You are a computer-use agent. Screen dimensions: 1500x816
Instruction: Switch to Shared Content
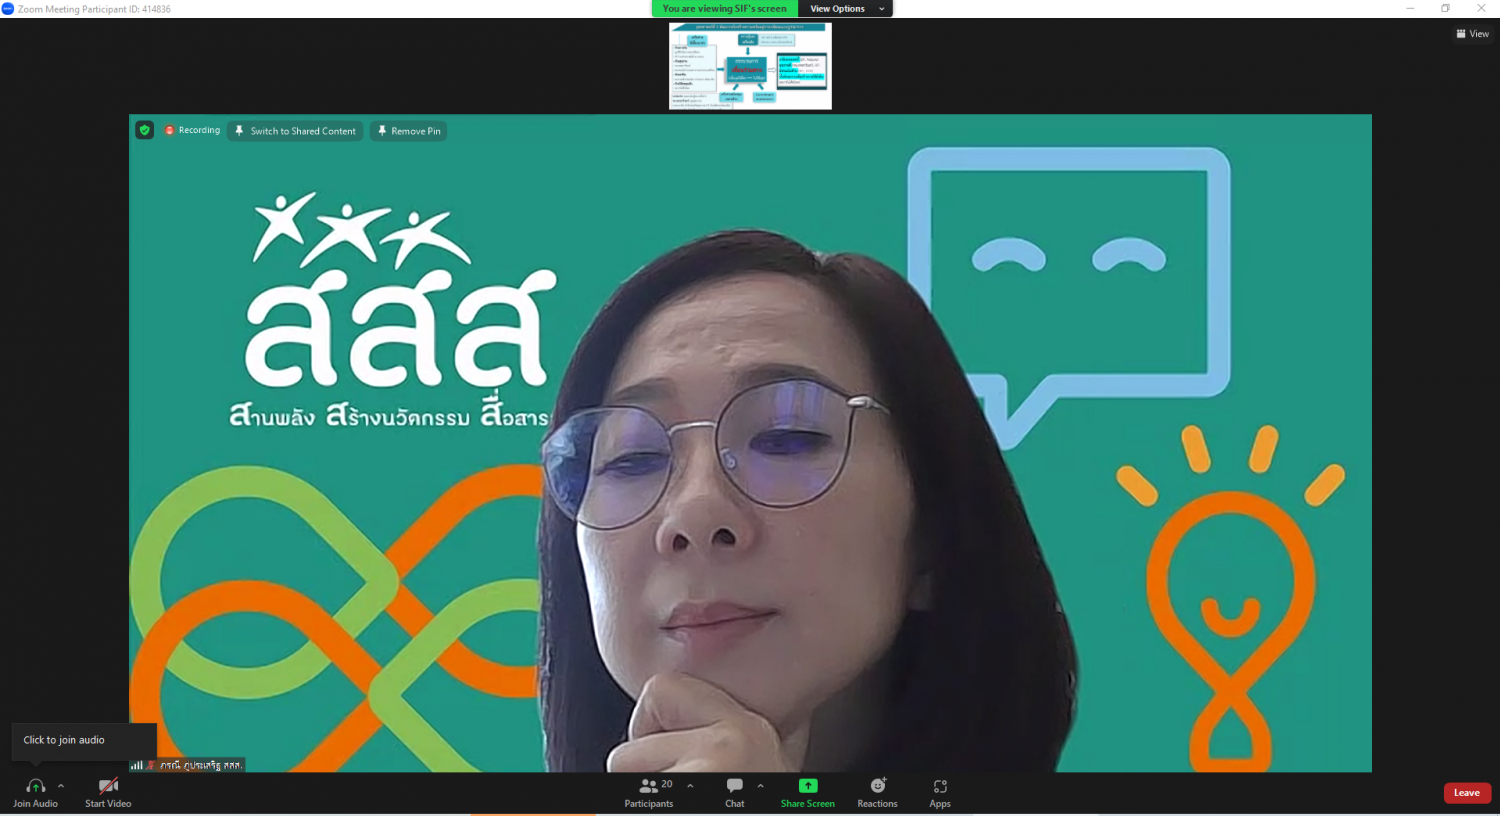coord(295,131)
